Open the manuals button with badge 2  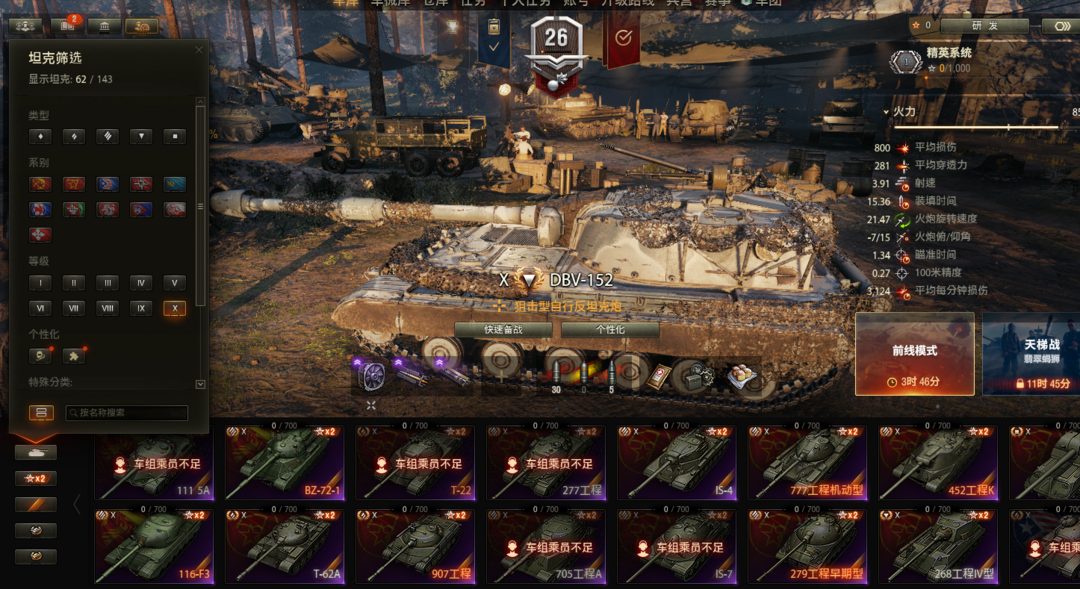pos(68,26)
